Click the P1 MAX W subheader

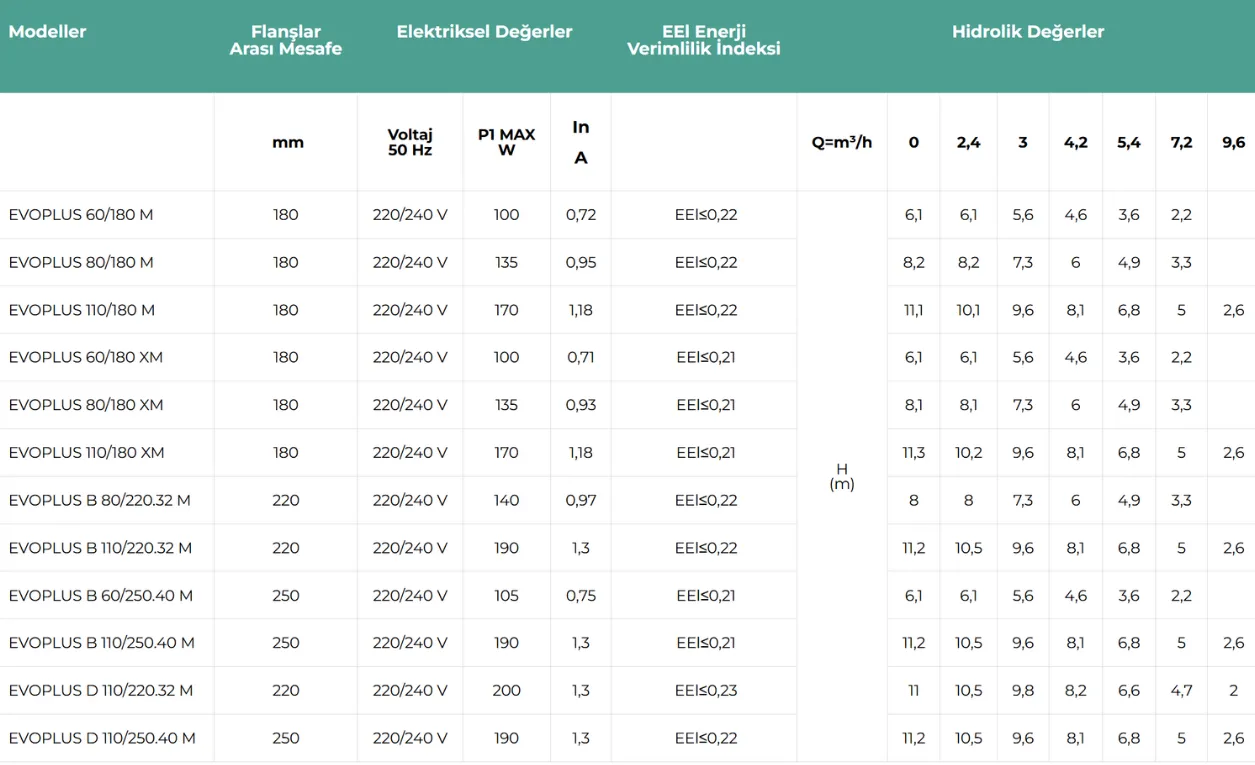click(507, 143)
